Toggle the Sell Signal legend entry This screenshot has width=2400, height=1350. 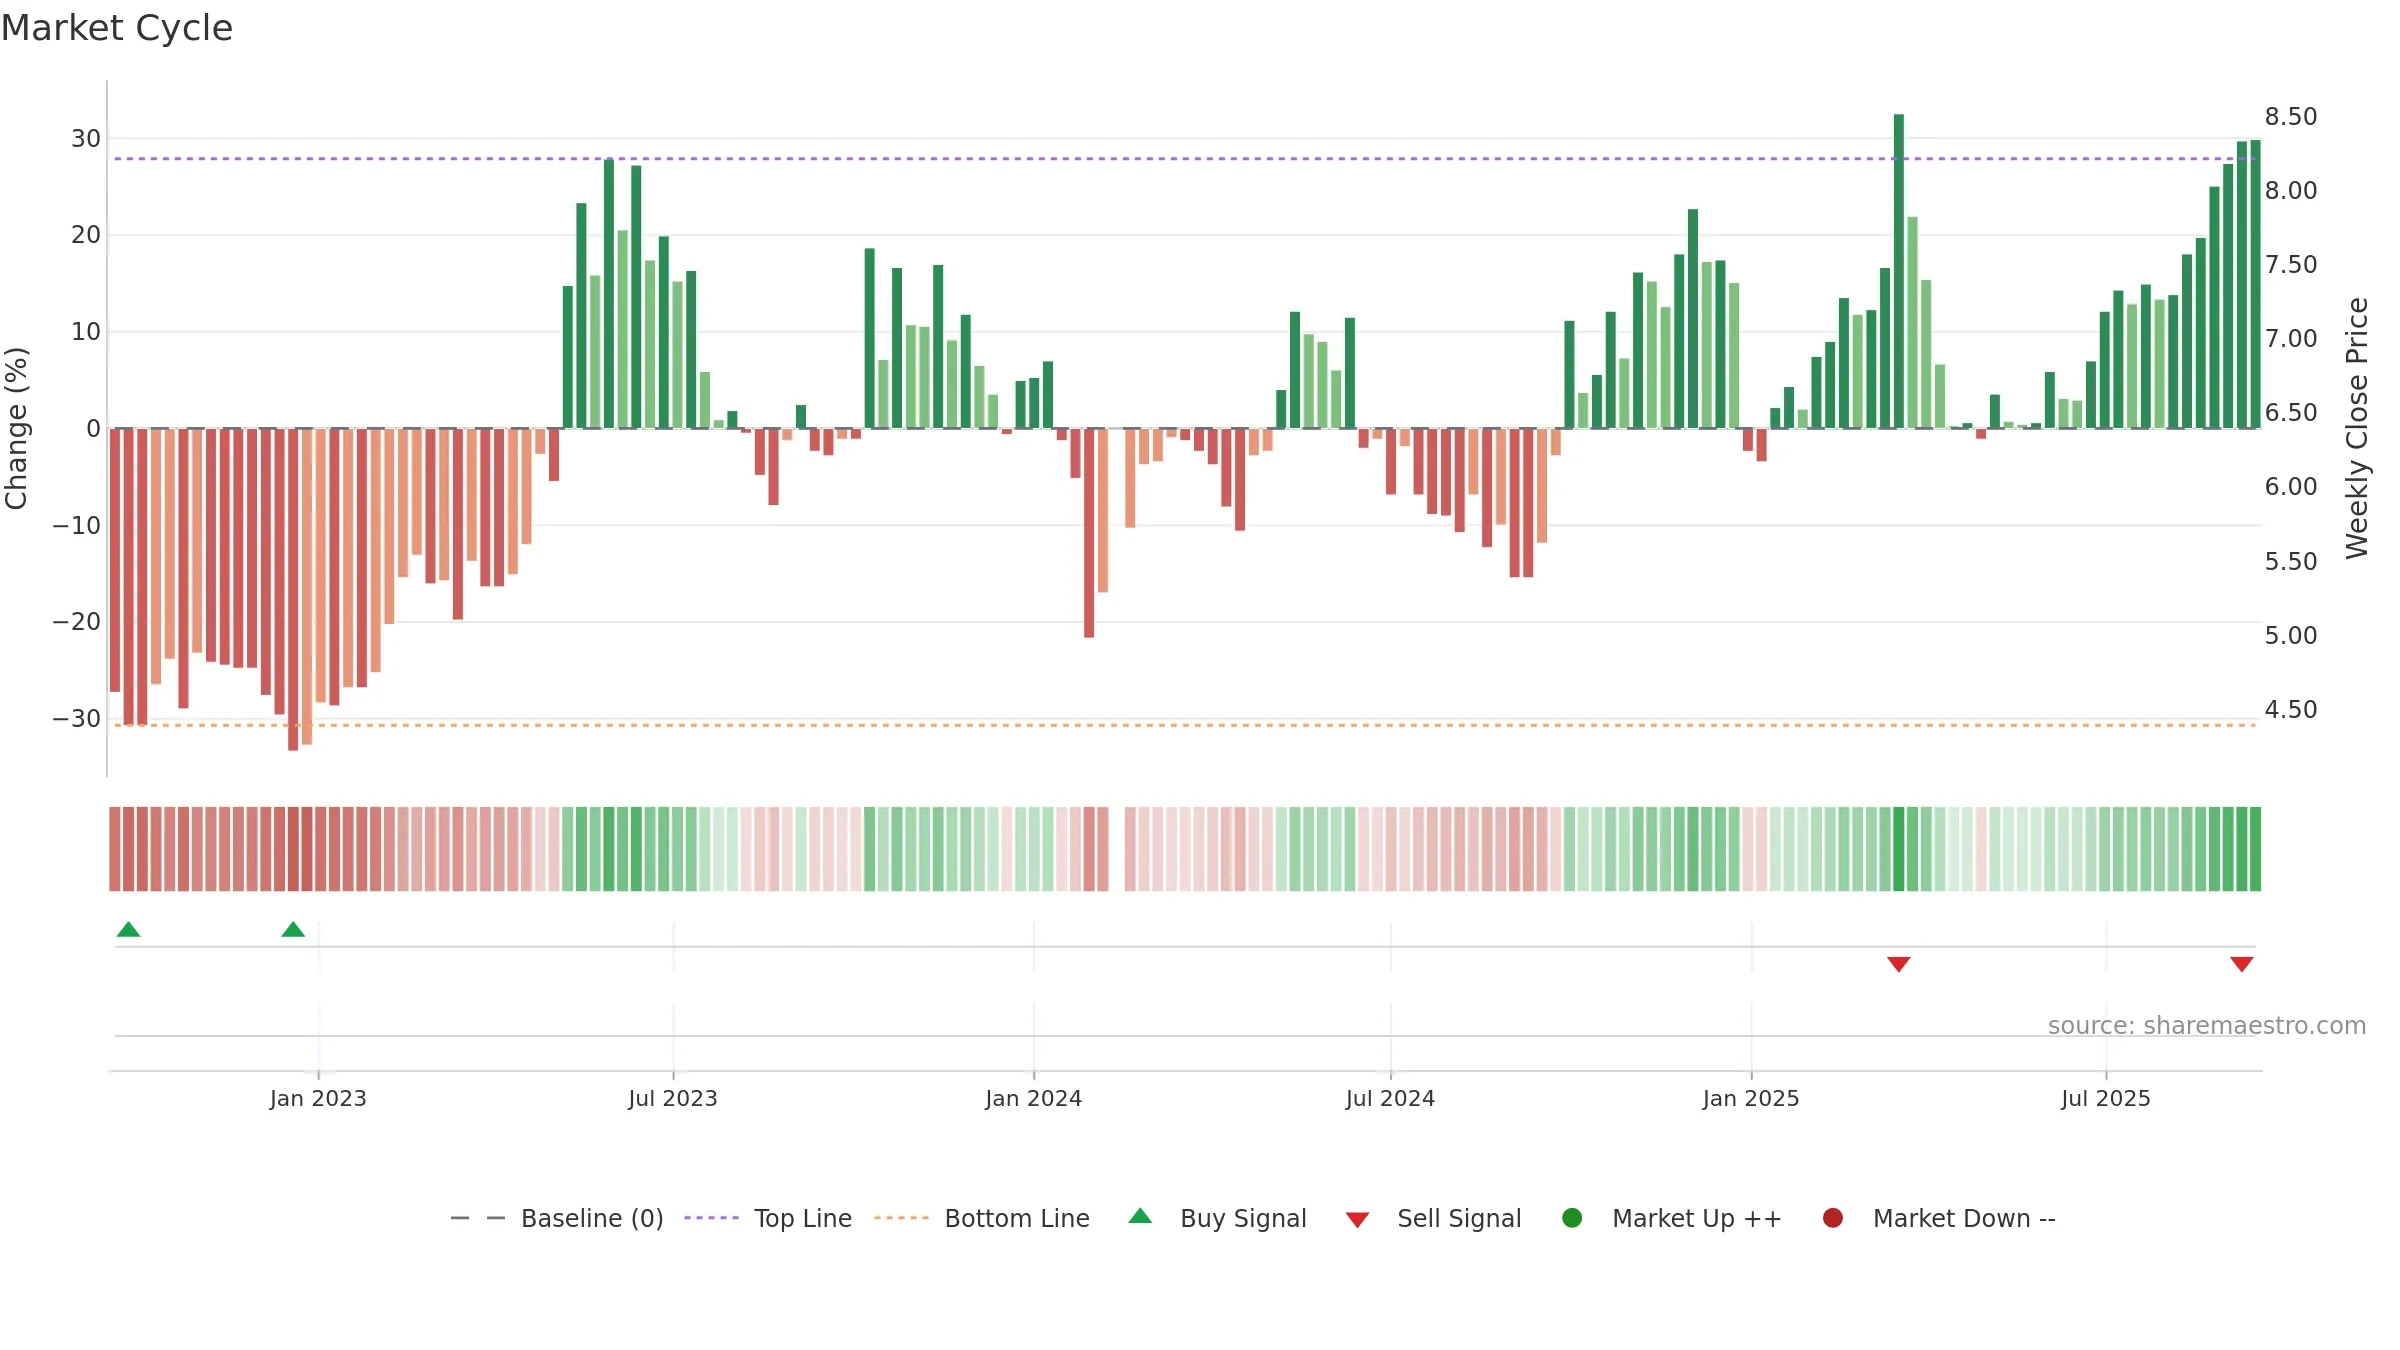point(1433,1218)
